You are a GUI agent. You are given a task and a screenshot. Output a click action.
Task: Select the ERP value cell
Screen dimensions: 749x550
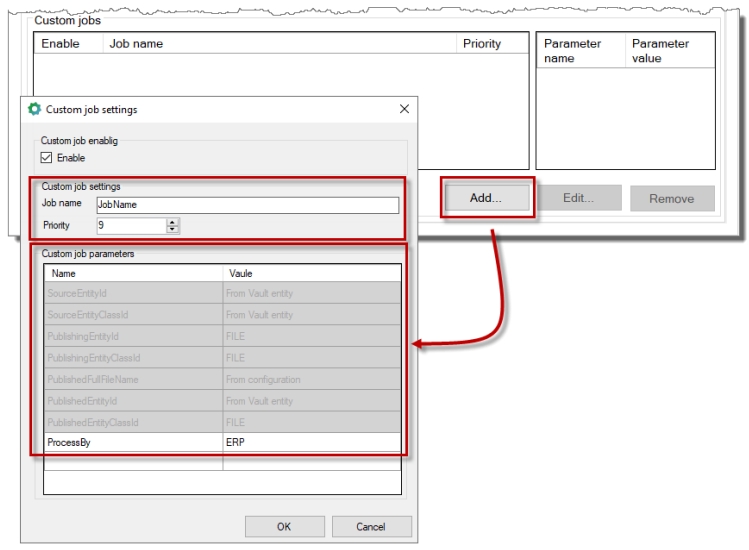311,442
